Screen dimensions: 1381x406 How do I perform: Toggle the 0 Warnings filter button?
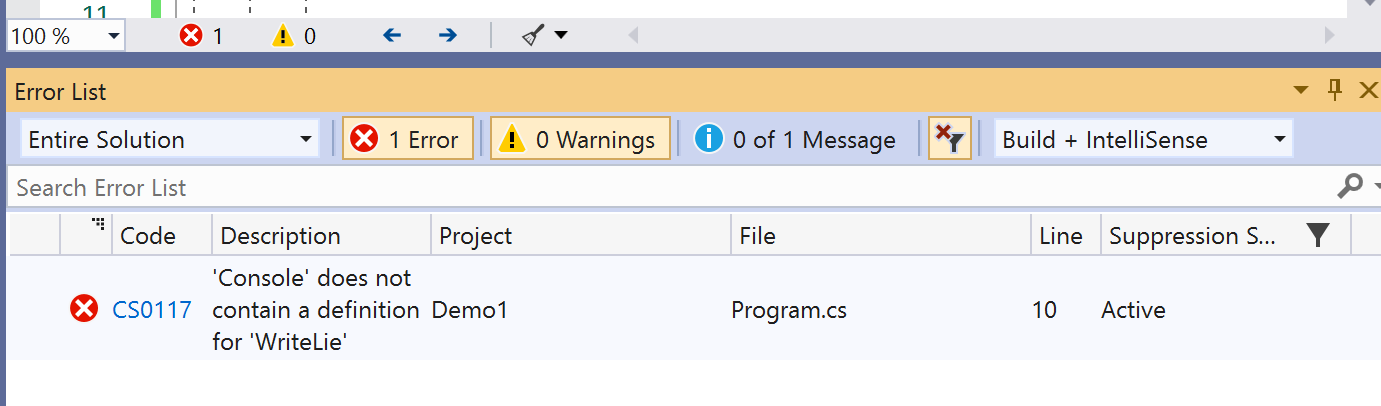[580, 140]
